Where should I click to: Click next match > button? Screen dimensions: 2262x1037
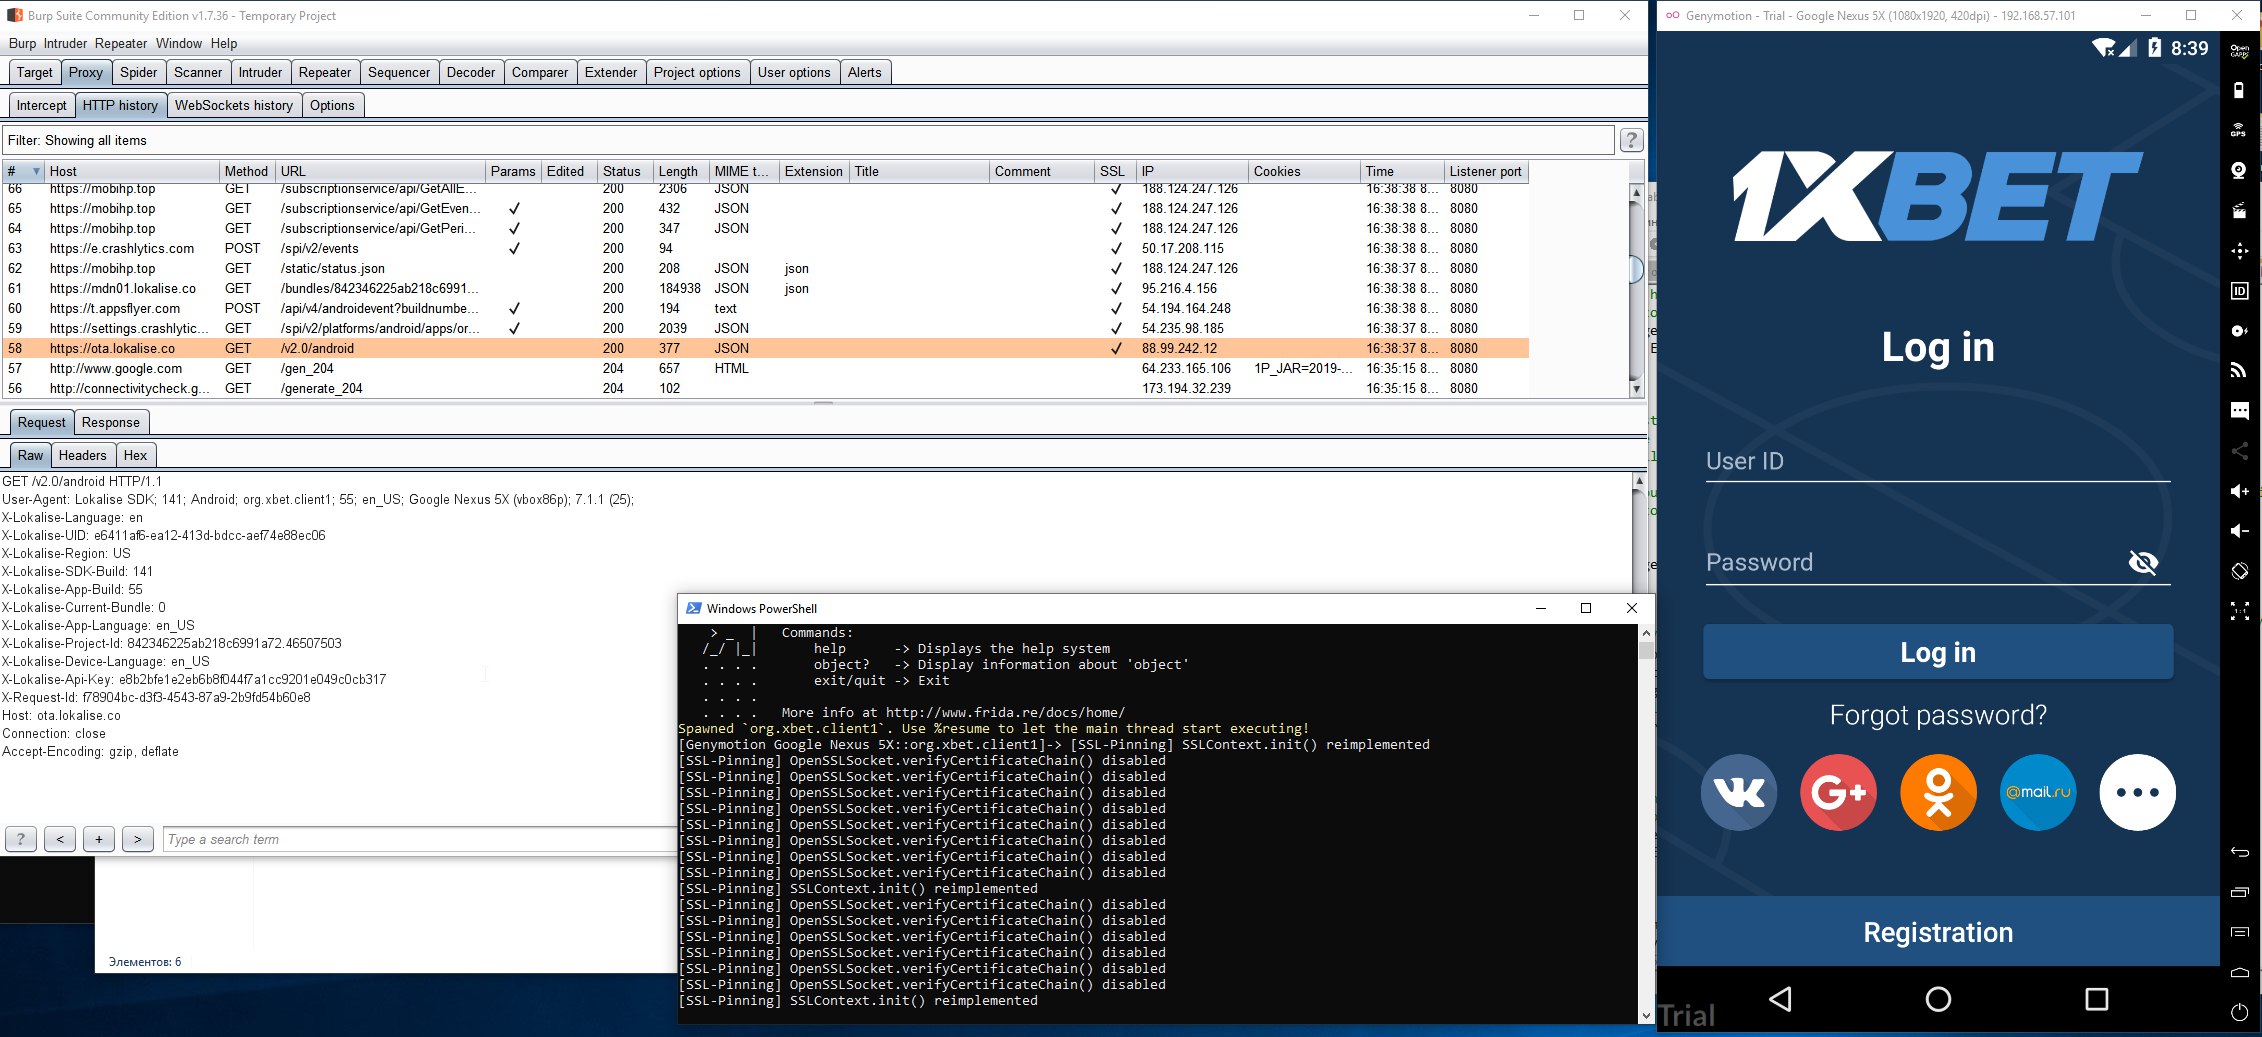[138, 839]
